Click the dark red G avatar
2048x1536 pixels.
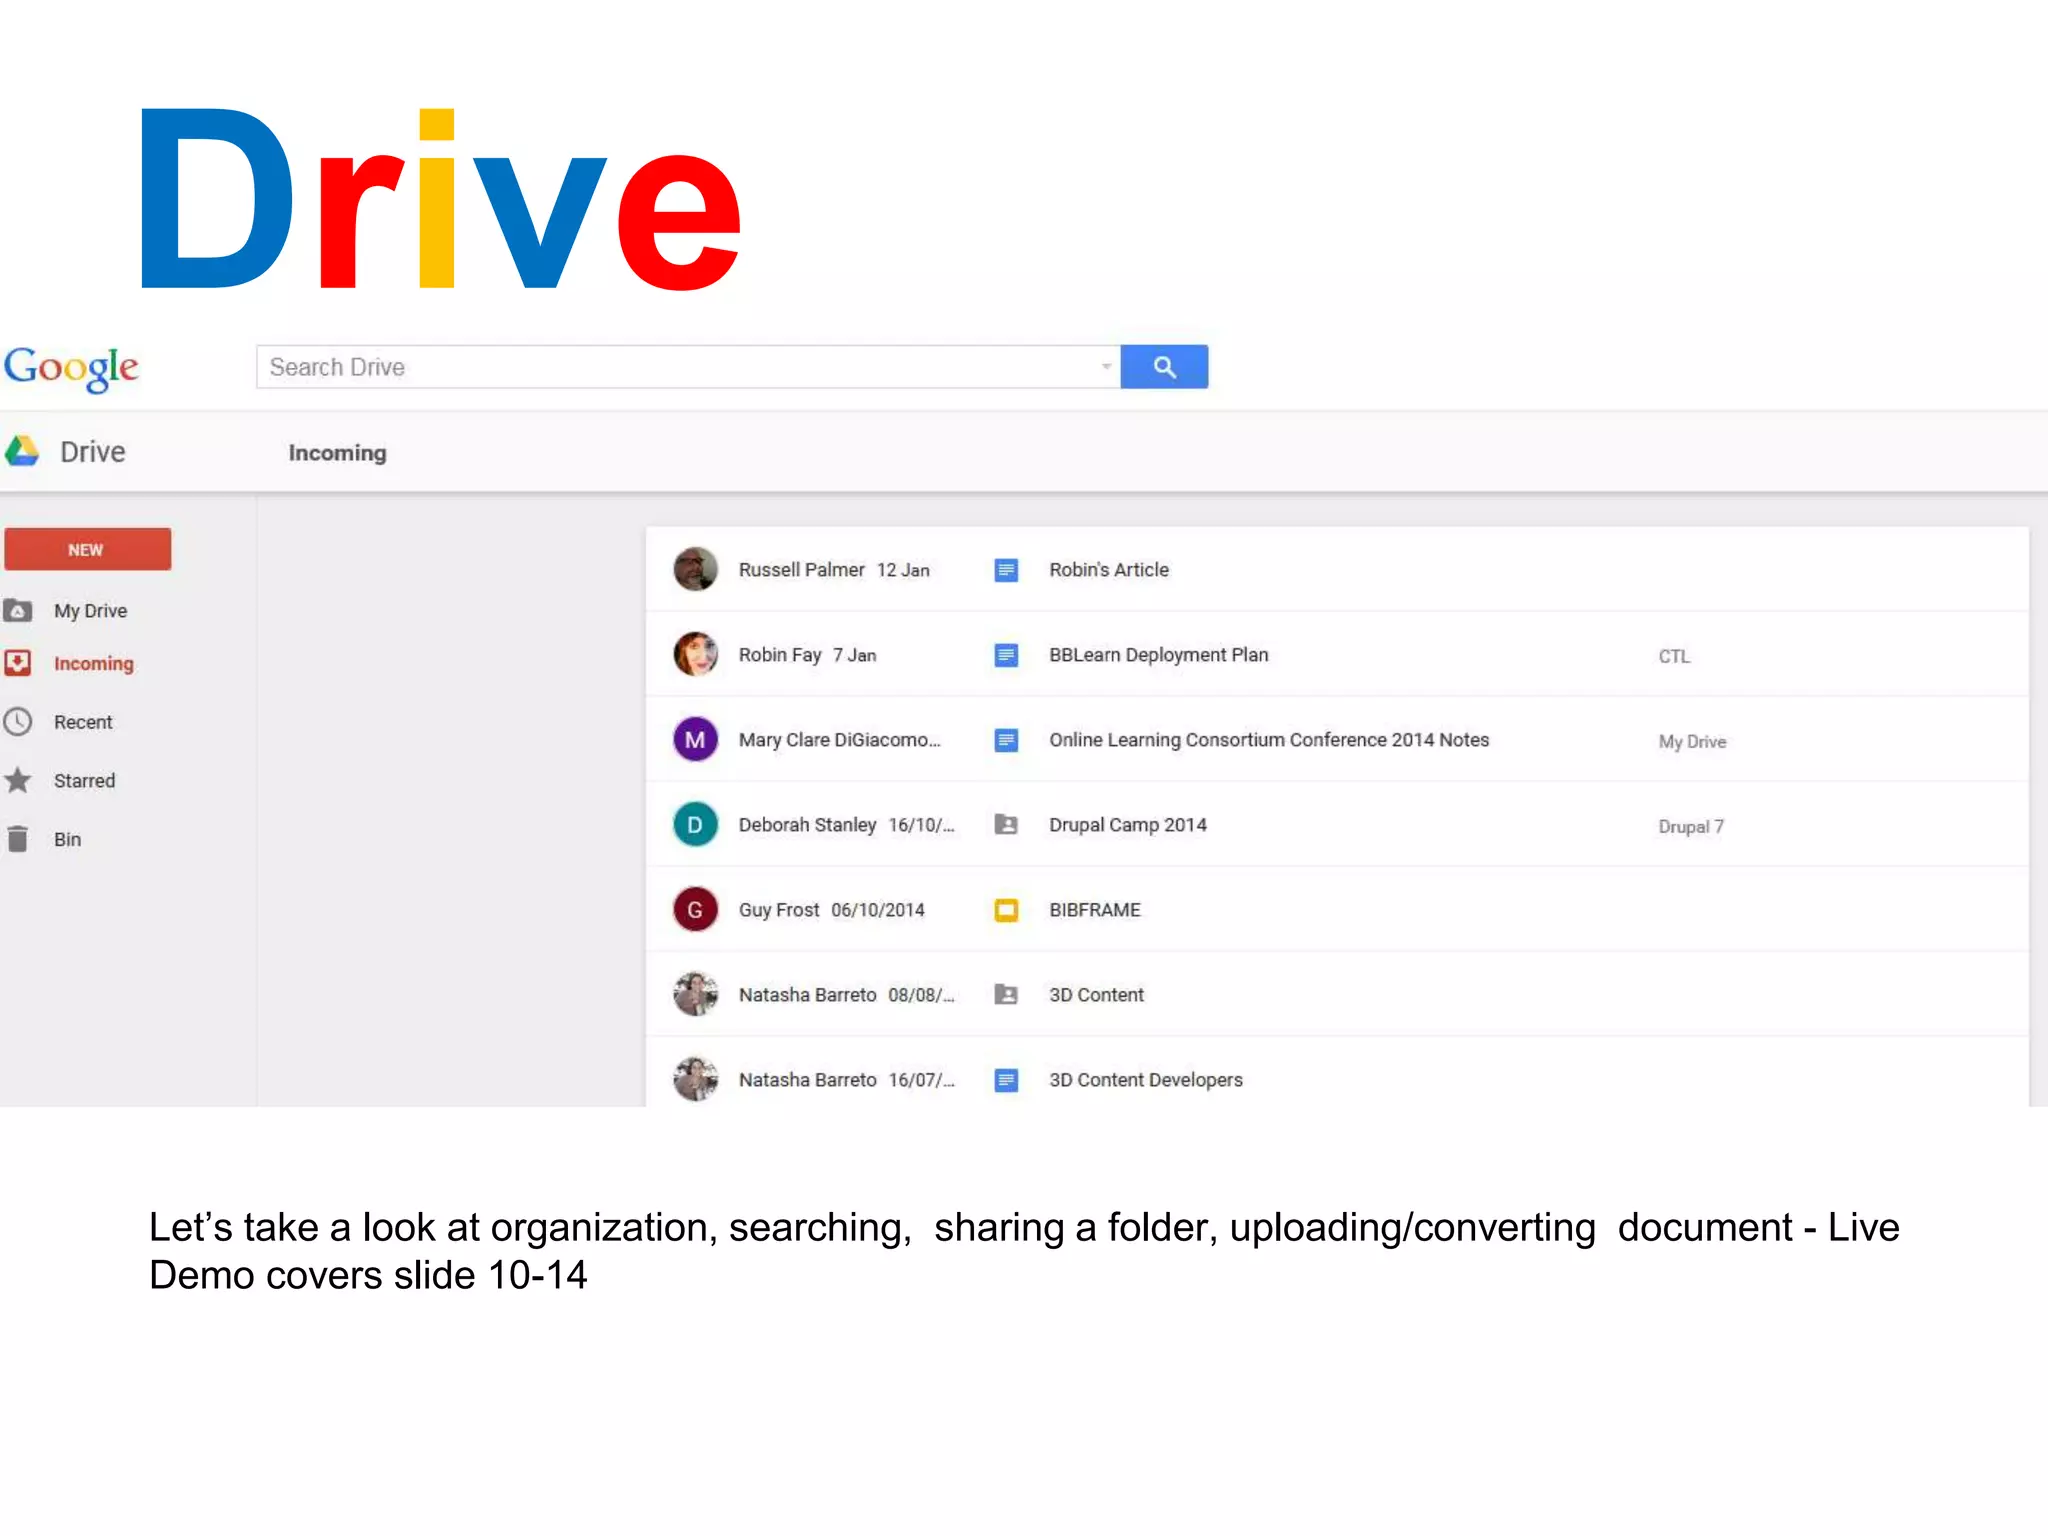pyautogui.click(x=695, y=910)
